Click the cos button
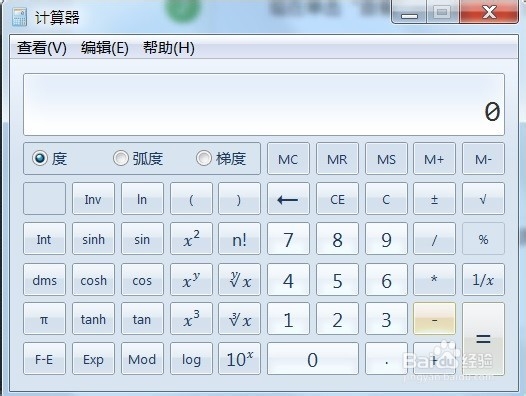The width and height of the screenshot is (526, 396). point(142,279)
